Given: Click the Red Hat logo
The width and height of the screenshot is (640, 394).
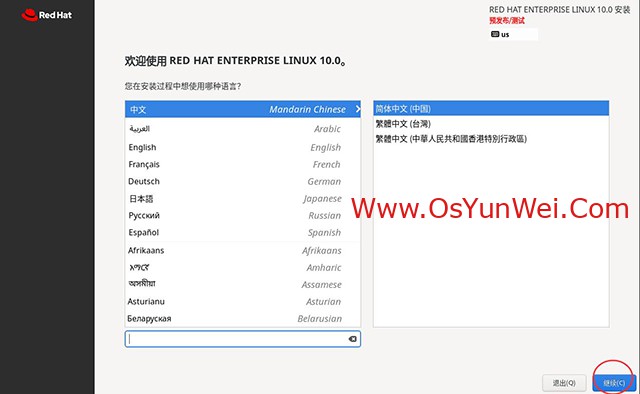Looking at the screenshot, I should 47,15.
